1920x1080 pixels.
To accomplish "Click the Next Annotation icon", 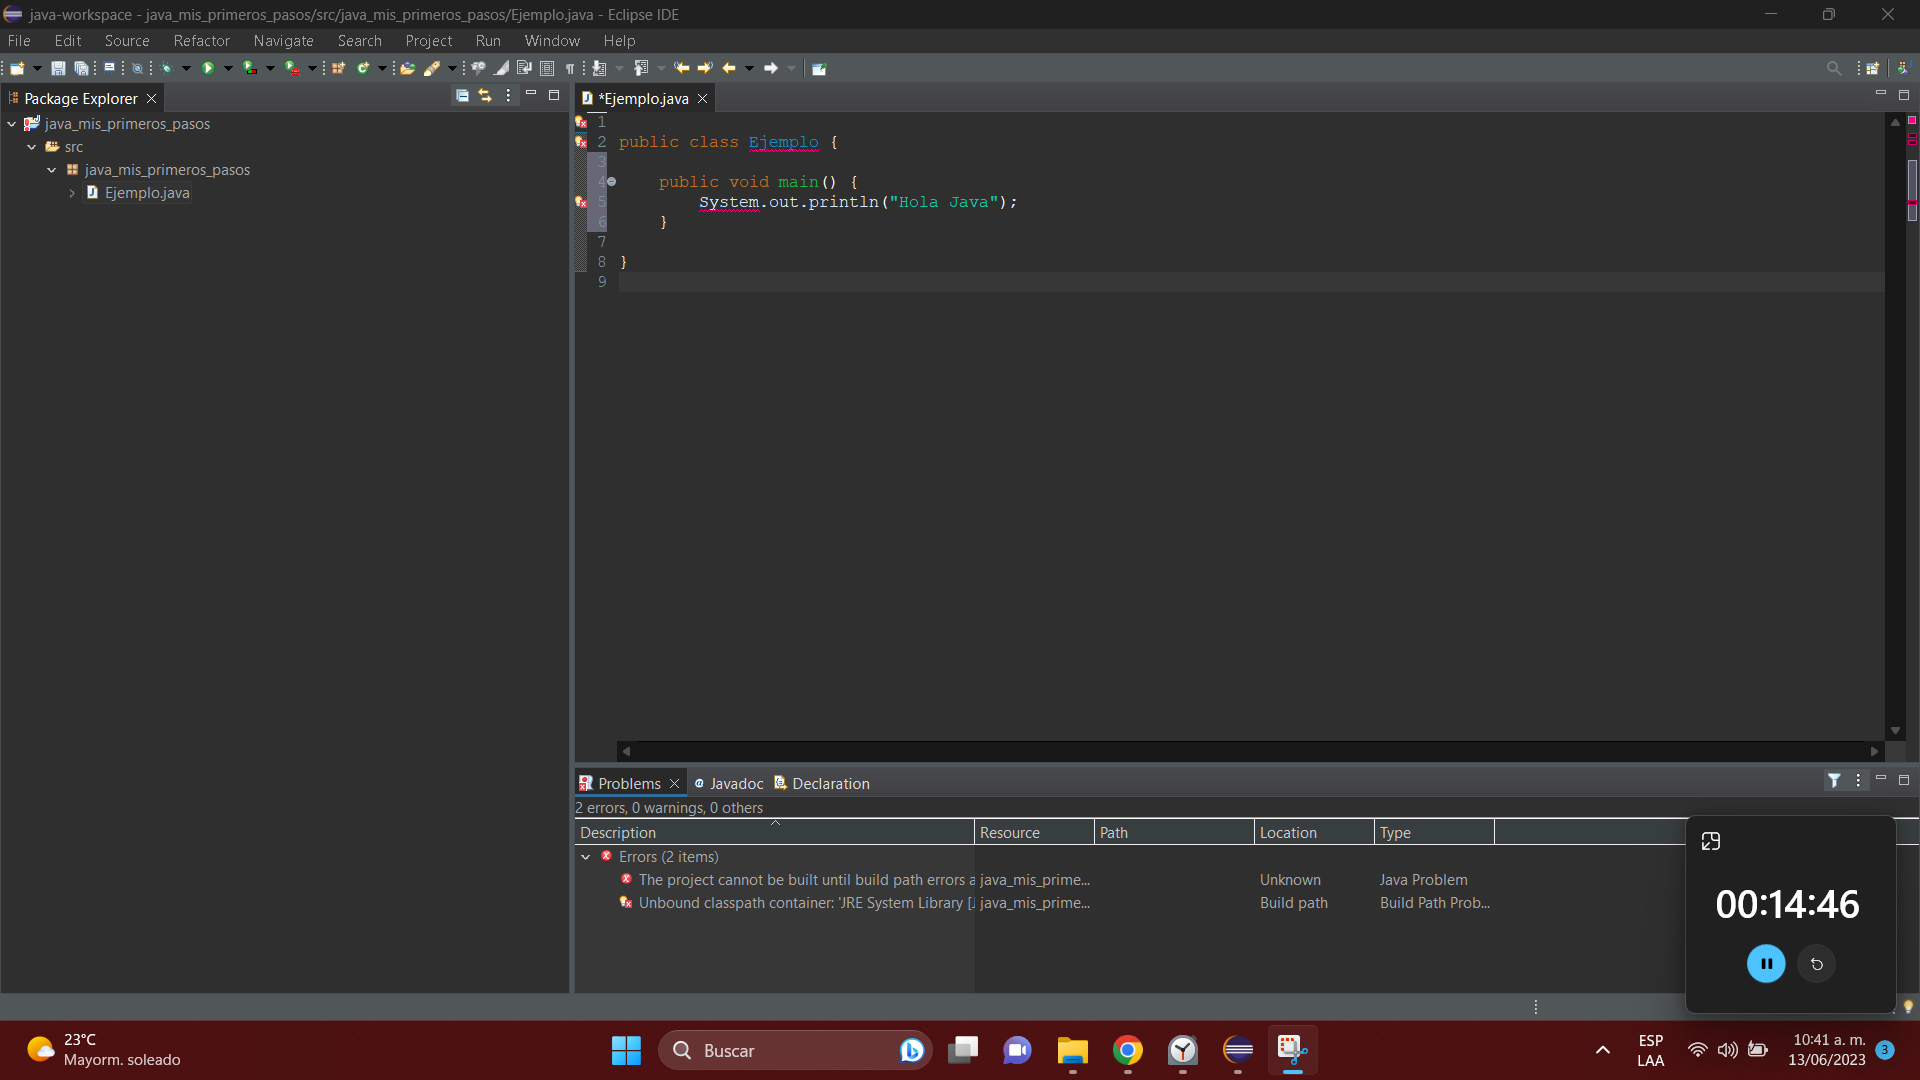I will (x=598, y=68).
